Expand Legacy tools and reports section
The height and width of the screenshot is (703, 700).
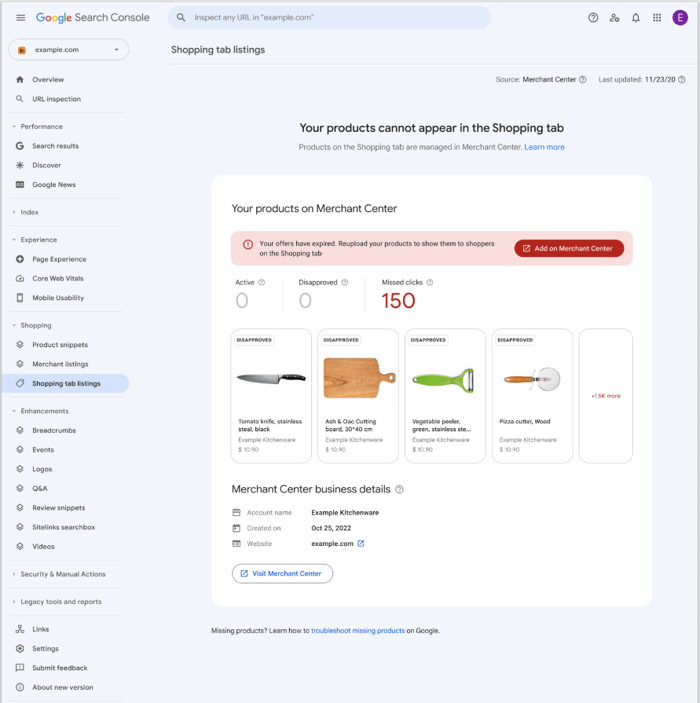tap(14, 602)
